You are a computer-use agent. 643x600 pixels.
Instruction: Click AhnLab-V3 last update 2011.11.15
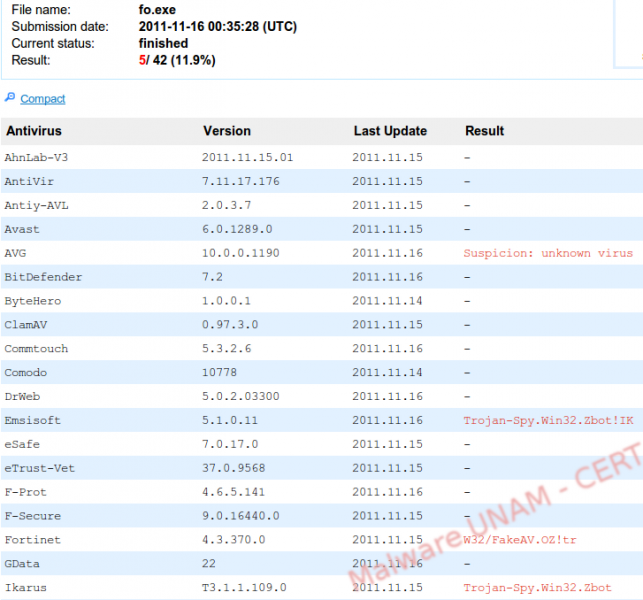388,157
